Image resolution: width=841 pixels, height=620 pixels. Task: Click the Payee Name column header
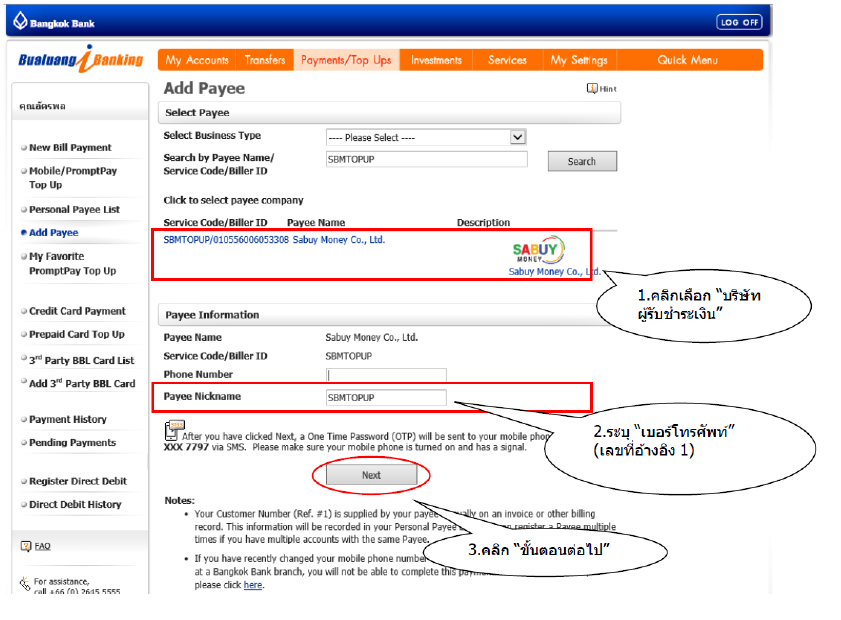pos(316,222)
